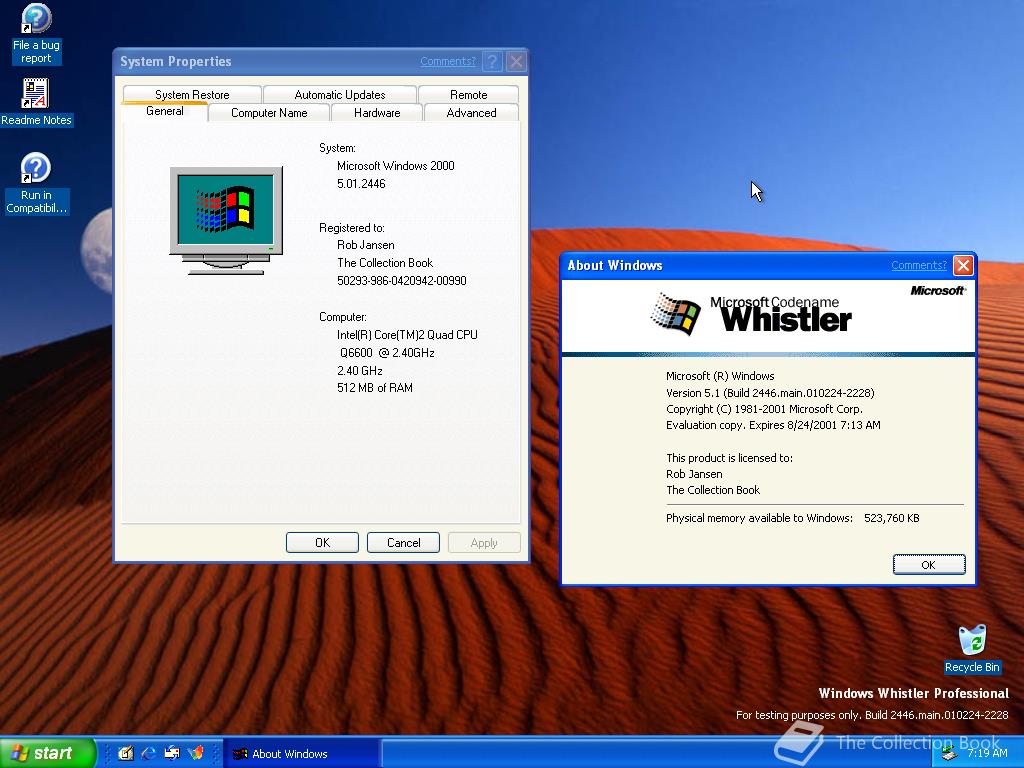The image size is (1024, 768).
Task: Switch to the Advanced tab
Action: coord(471,112)
